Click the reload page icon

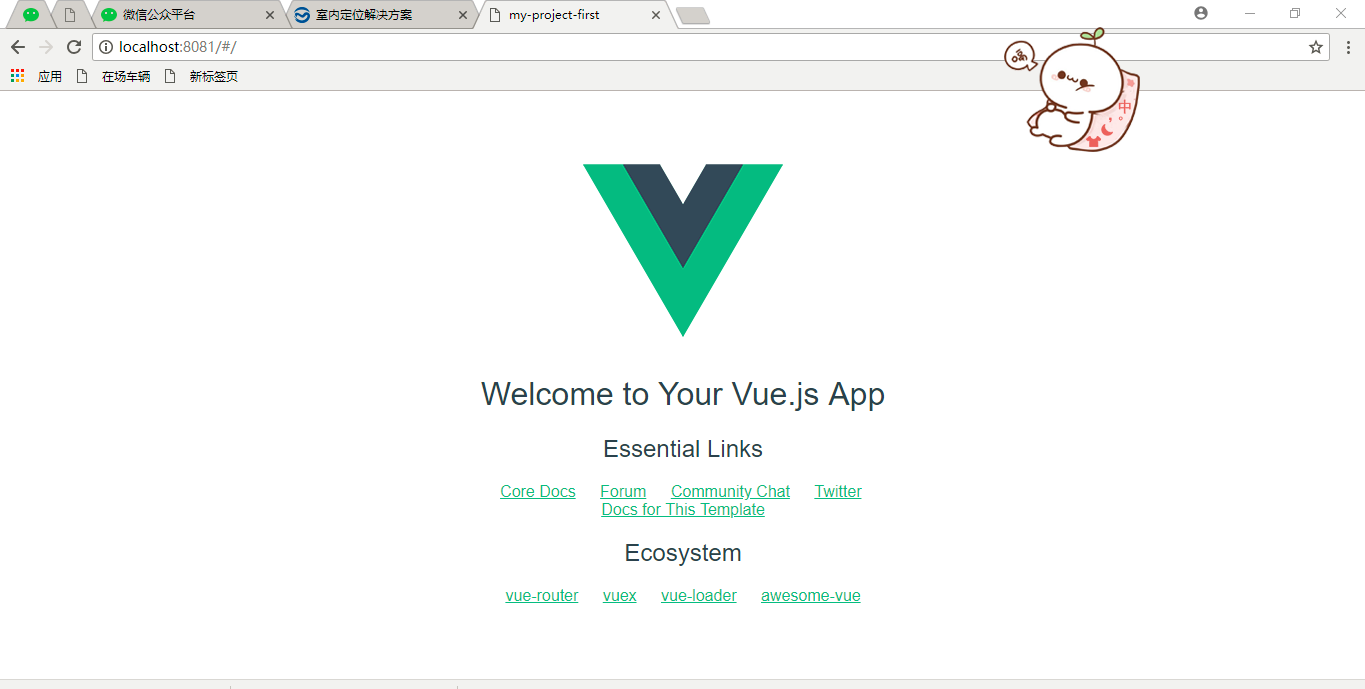(x=74, y=47)
